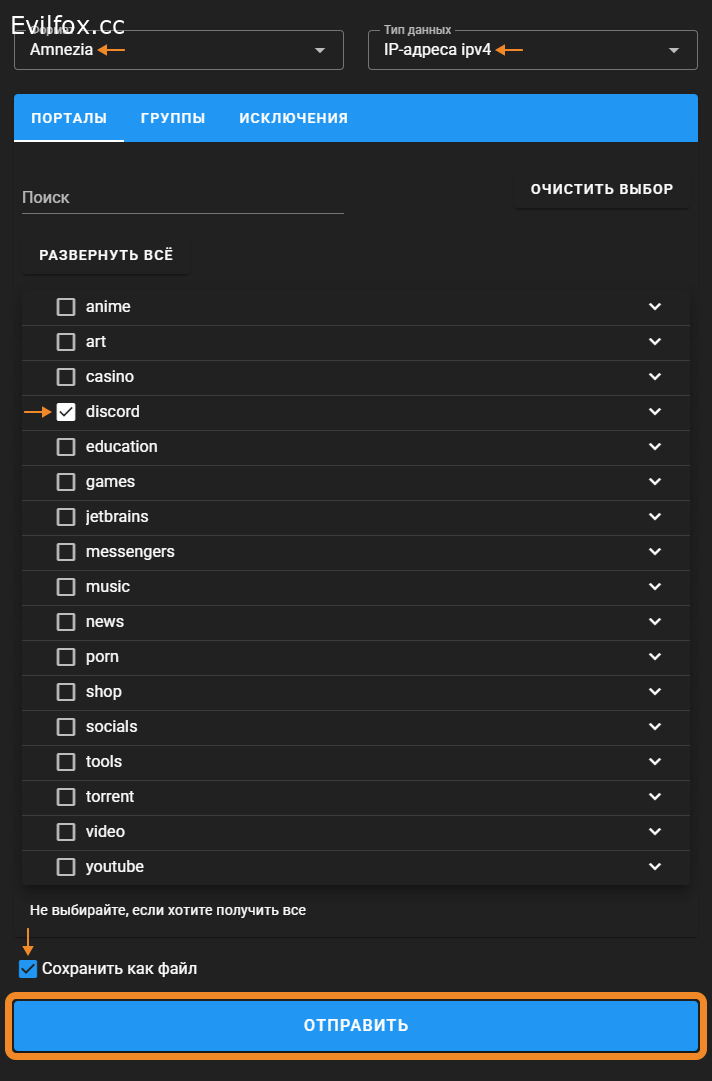Screen dimensions: 712x1081
Task: Click the РАЗВЕРНУТЬ ВСЁ button
Action: [x=106, y=255]
